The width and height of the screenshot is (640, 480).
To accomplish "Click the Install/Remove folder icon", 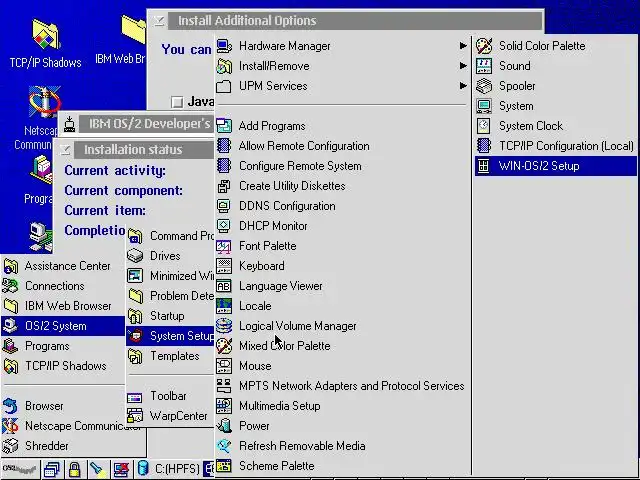I will [224, 66].
